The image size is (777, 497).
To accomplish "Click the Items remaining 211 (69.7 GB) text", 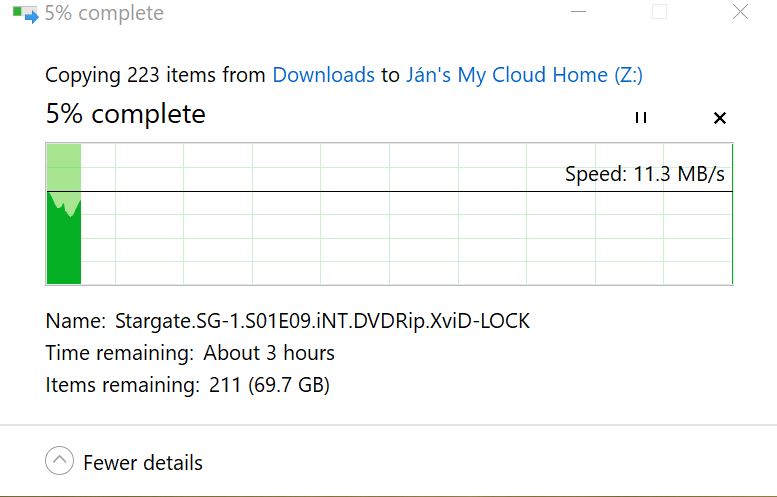I will (187, 385).
